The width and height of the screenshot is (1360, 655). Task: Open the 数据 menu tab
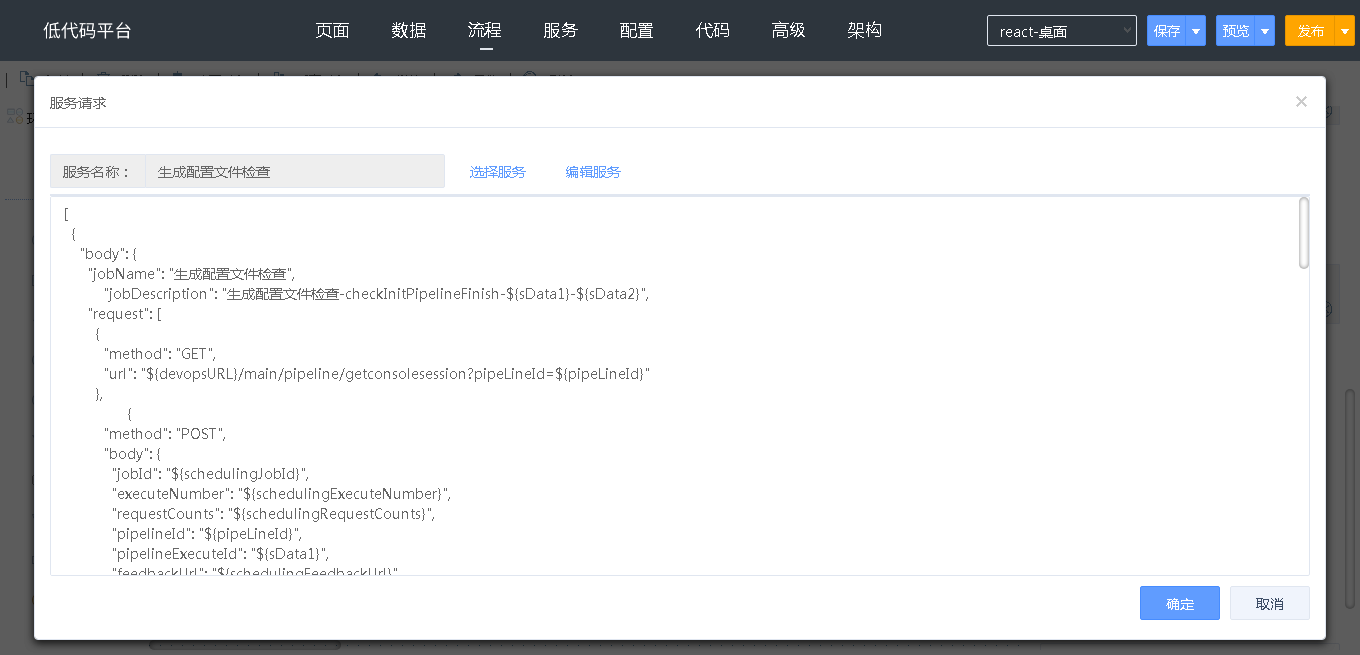point(409,30)
